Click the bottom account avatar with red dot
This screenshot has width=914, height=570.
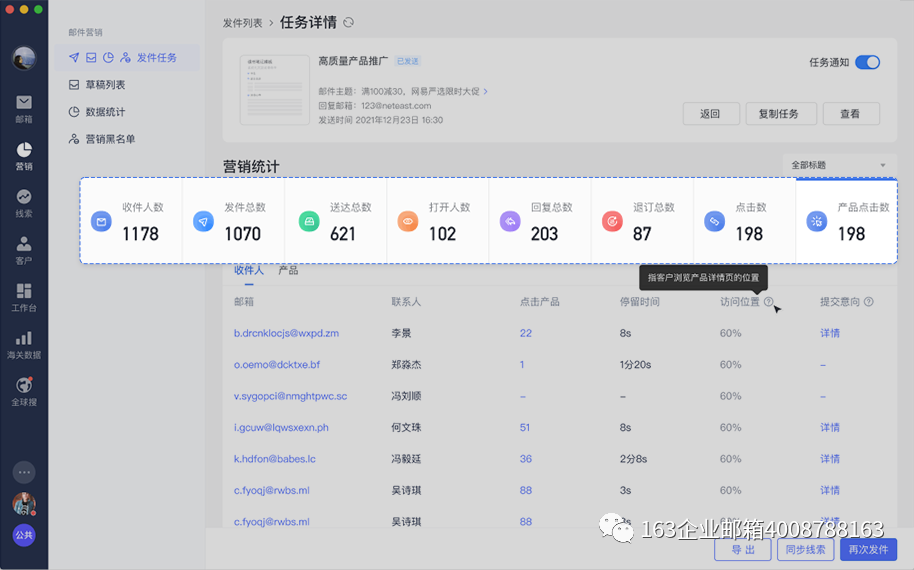tap(24, 504)
